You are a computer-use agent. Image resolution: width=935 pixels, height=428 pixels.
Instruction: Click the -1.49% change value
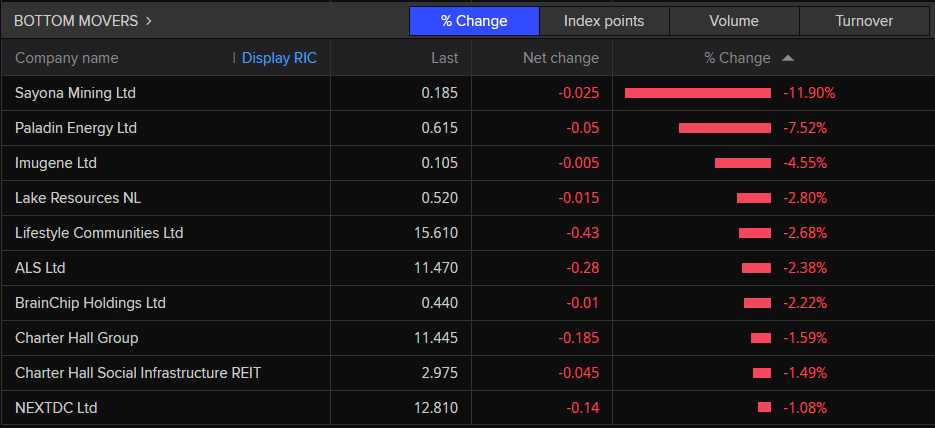[x=805, y=373]
